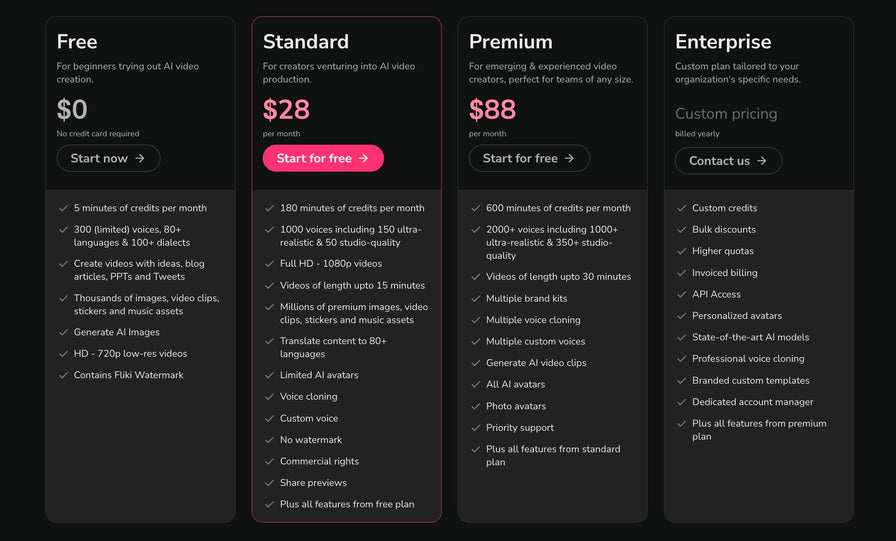Click the checkmark beside API Access
Screen dimensions: 896x541
tap(681, 294)
